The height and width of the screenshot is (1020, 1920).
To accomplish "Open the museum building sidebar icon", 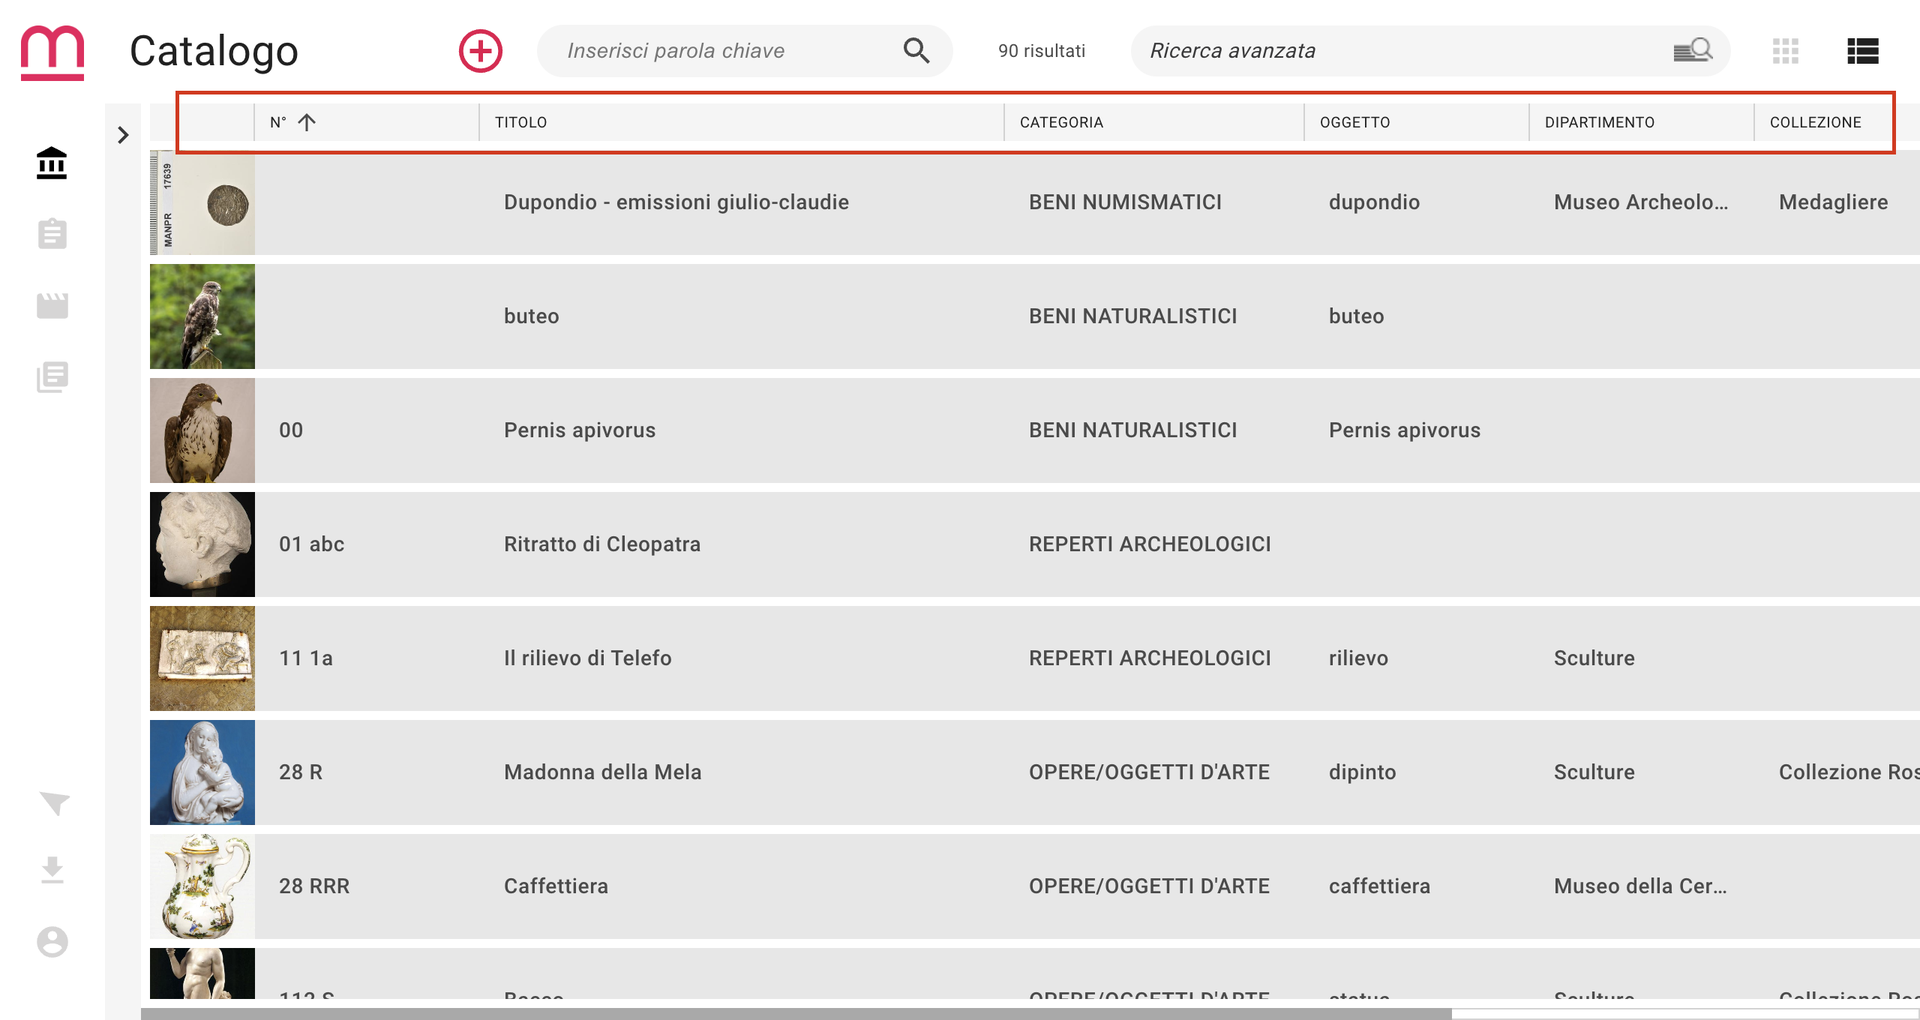I will (x=52, y=163).
